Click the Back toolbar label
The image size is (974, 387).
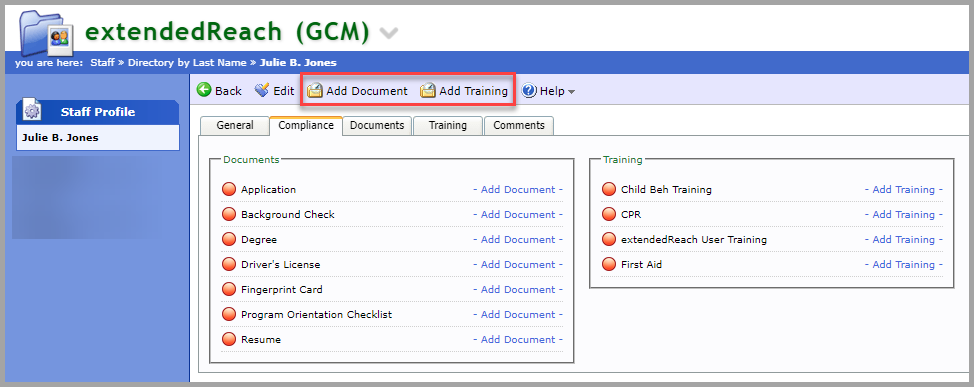(228, 91)
